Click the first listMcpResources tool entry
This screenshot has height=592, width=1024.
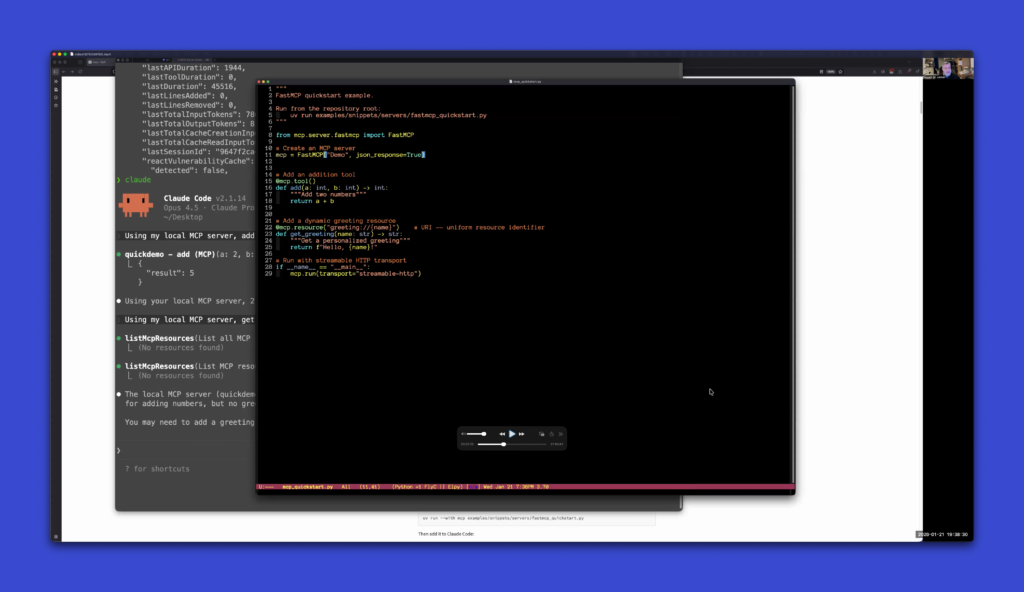[158, 338]
